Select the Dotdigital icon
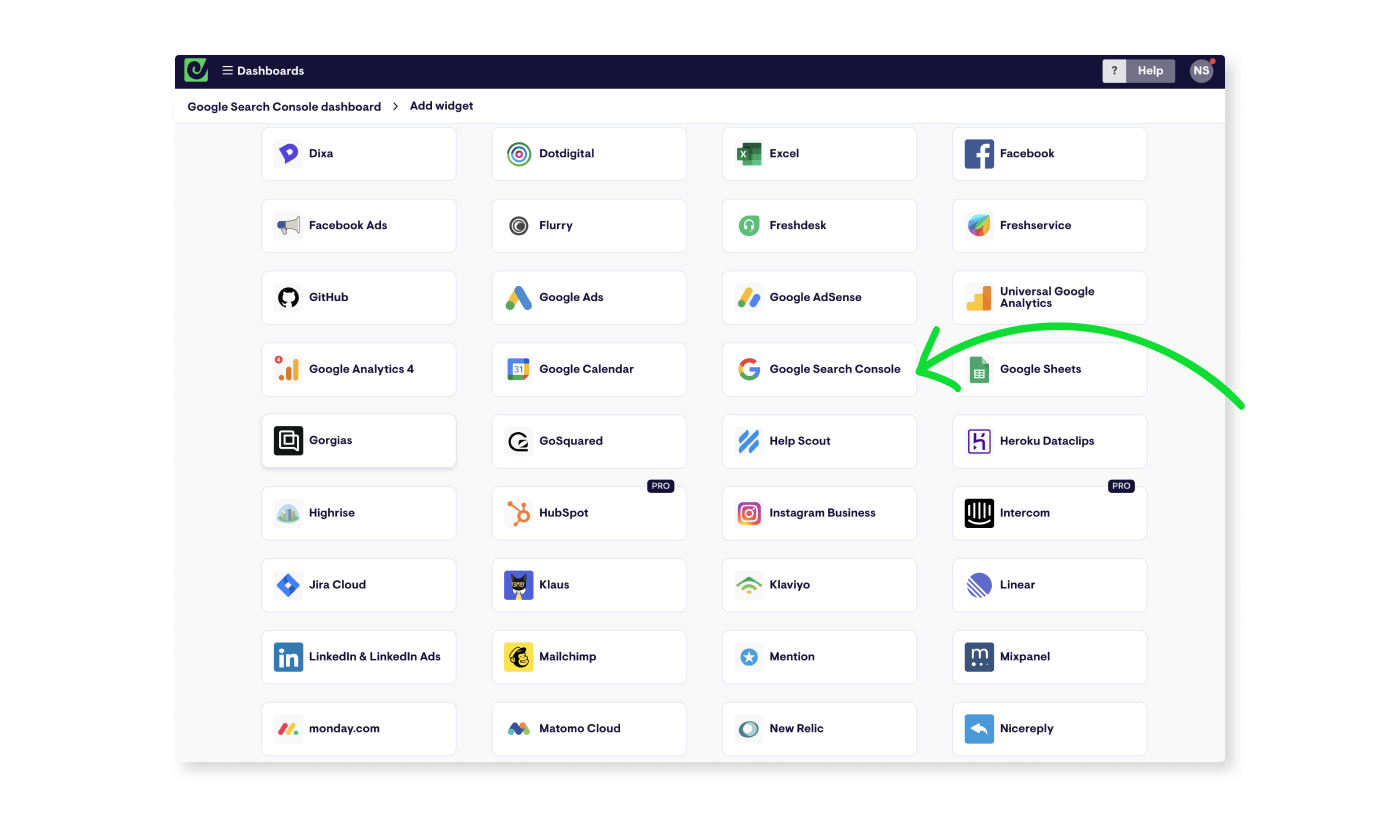 [519, 154]
